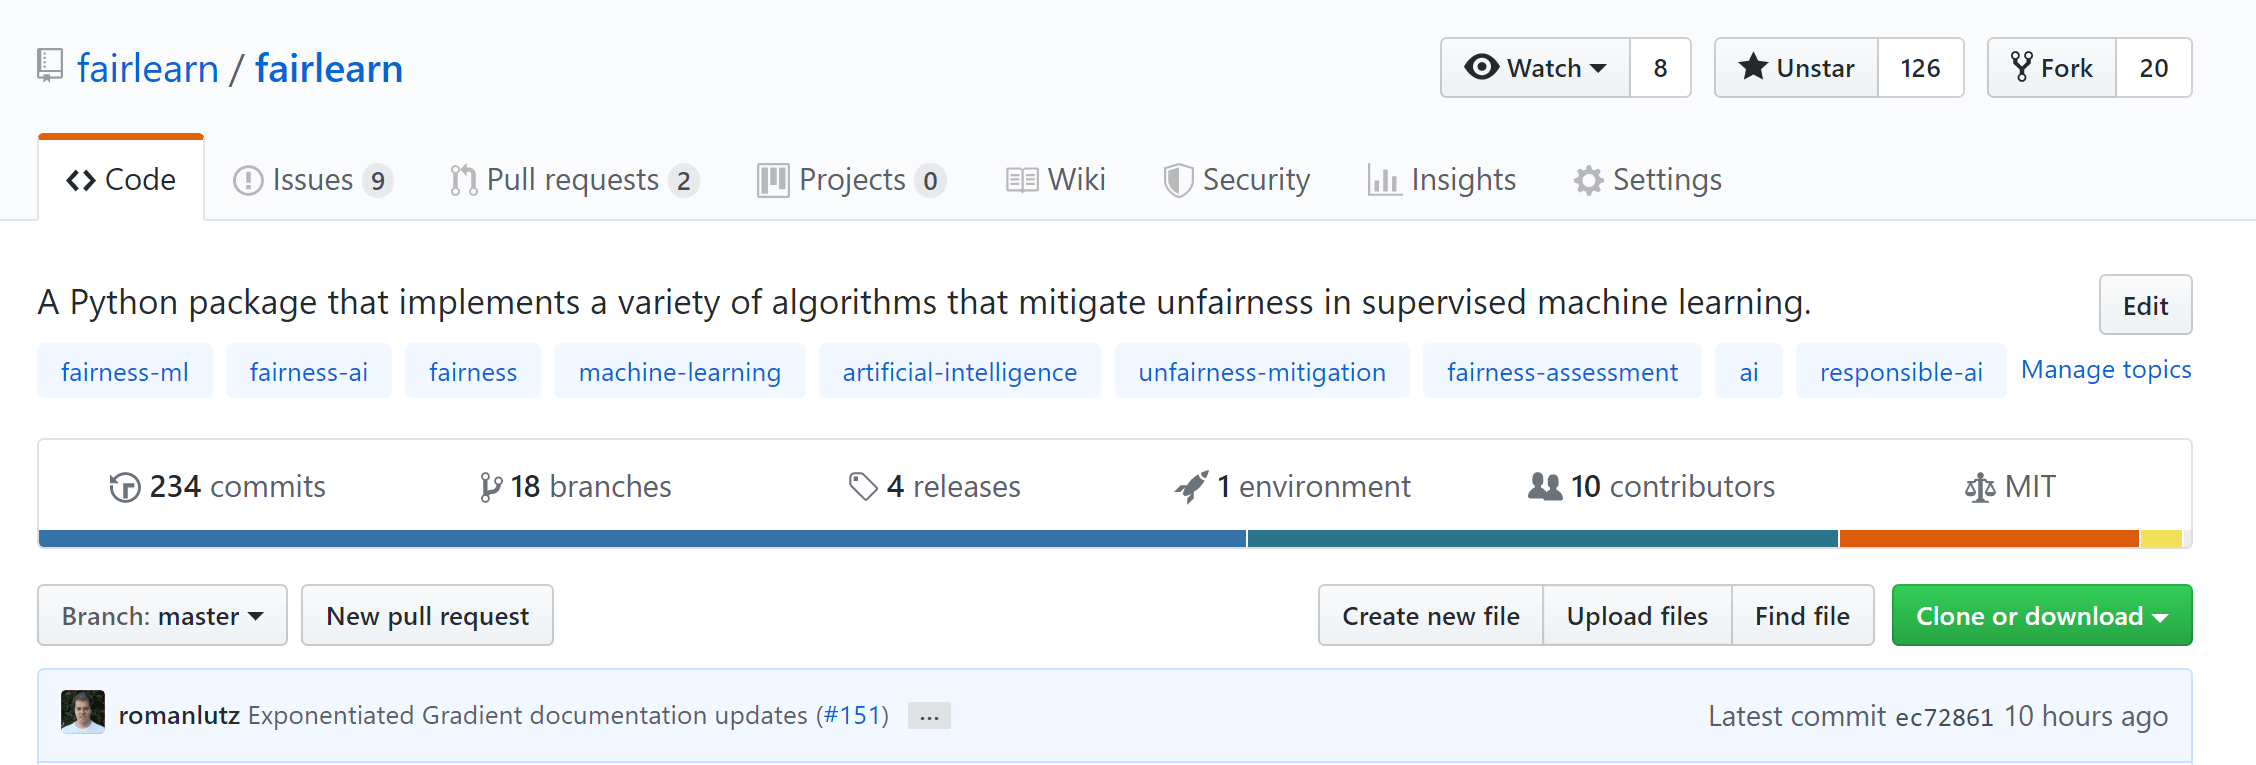
Task: Open machine-learning topic tag
Action: [x=680, y=371]
